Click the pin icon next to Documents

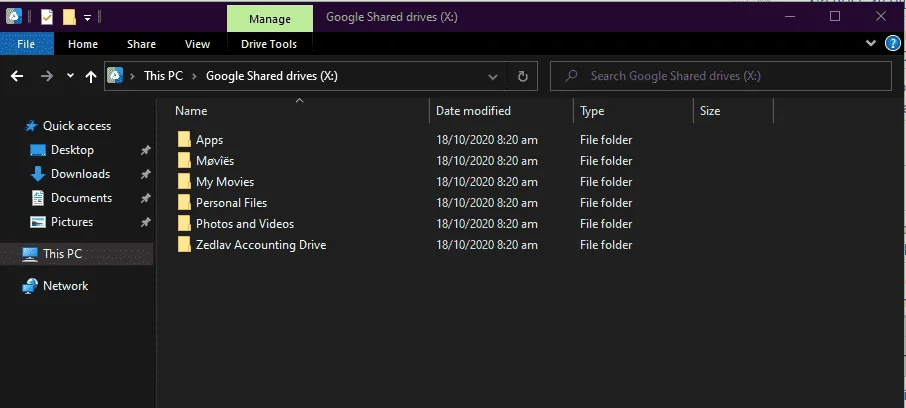click(x=146, y=198)
